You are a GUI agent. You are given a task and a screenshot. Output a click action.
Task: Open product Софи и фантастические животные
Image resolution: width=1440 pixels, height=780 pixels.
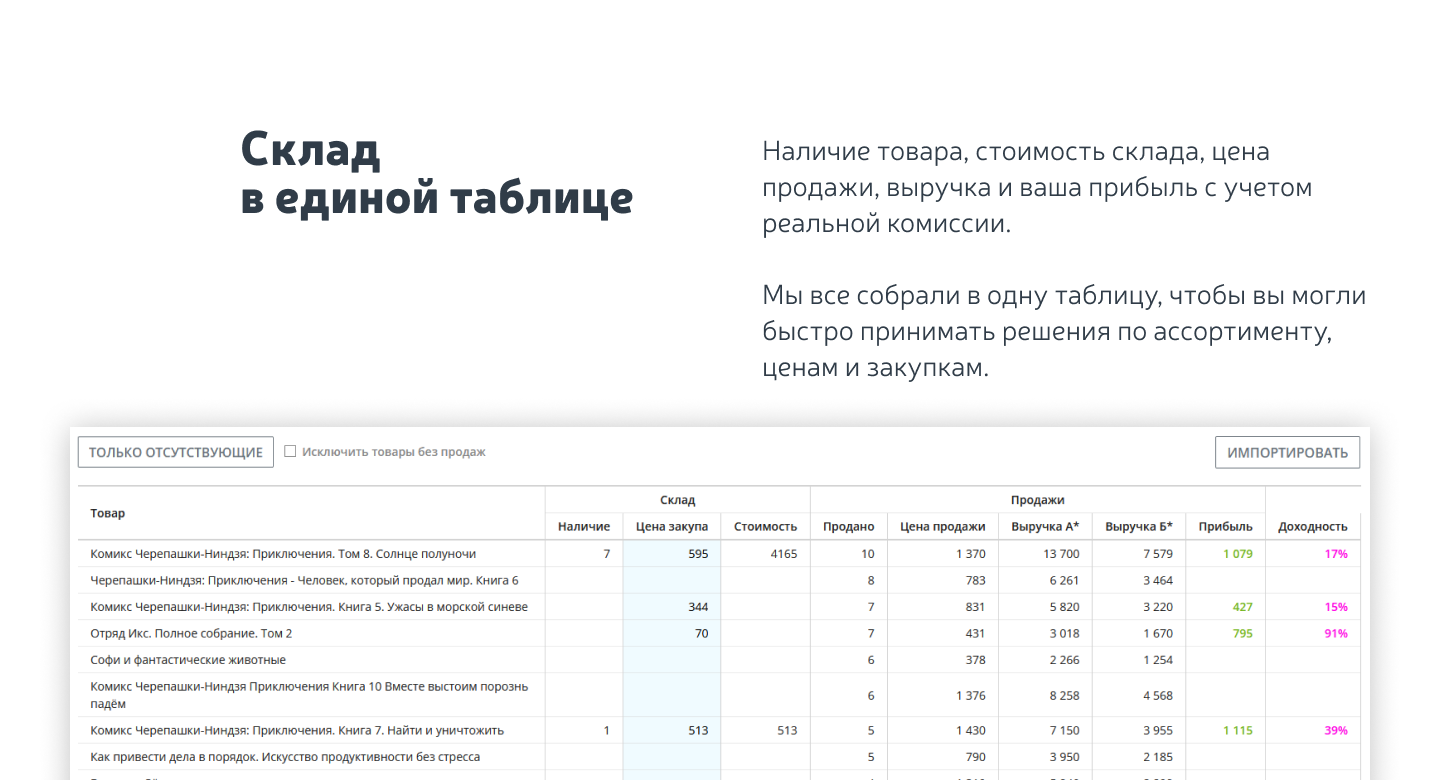coord(188,660)
